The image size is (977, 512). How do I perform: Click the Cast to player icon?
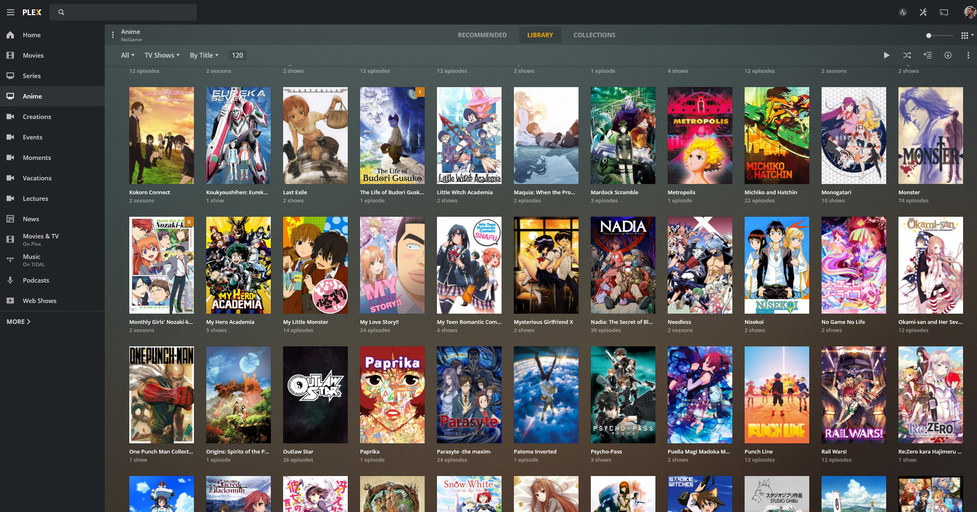click(943, 12)
